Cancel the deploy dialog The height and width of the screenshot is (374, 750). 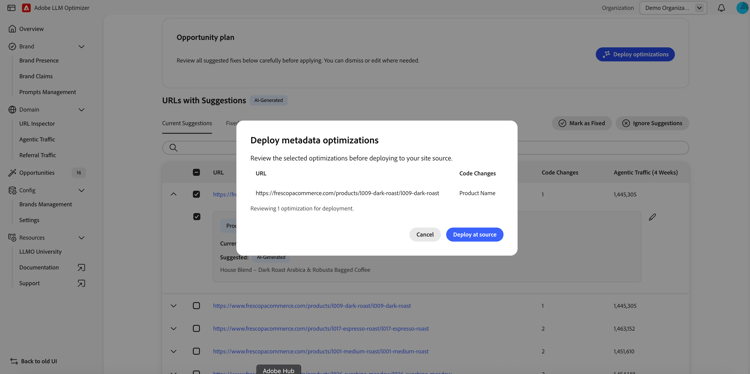point(425,235)
